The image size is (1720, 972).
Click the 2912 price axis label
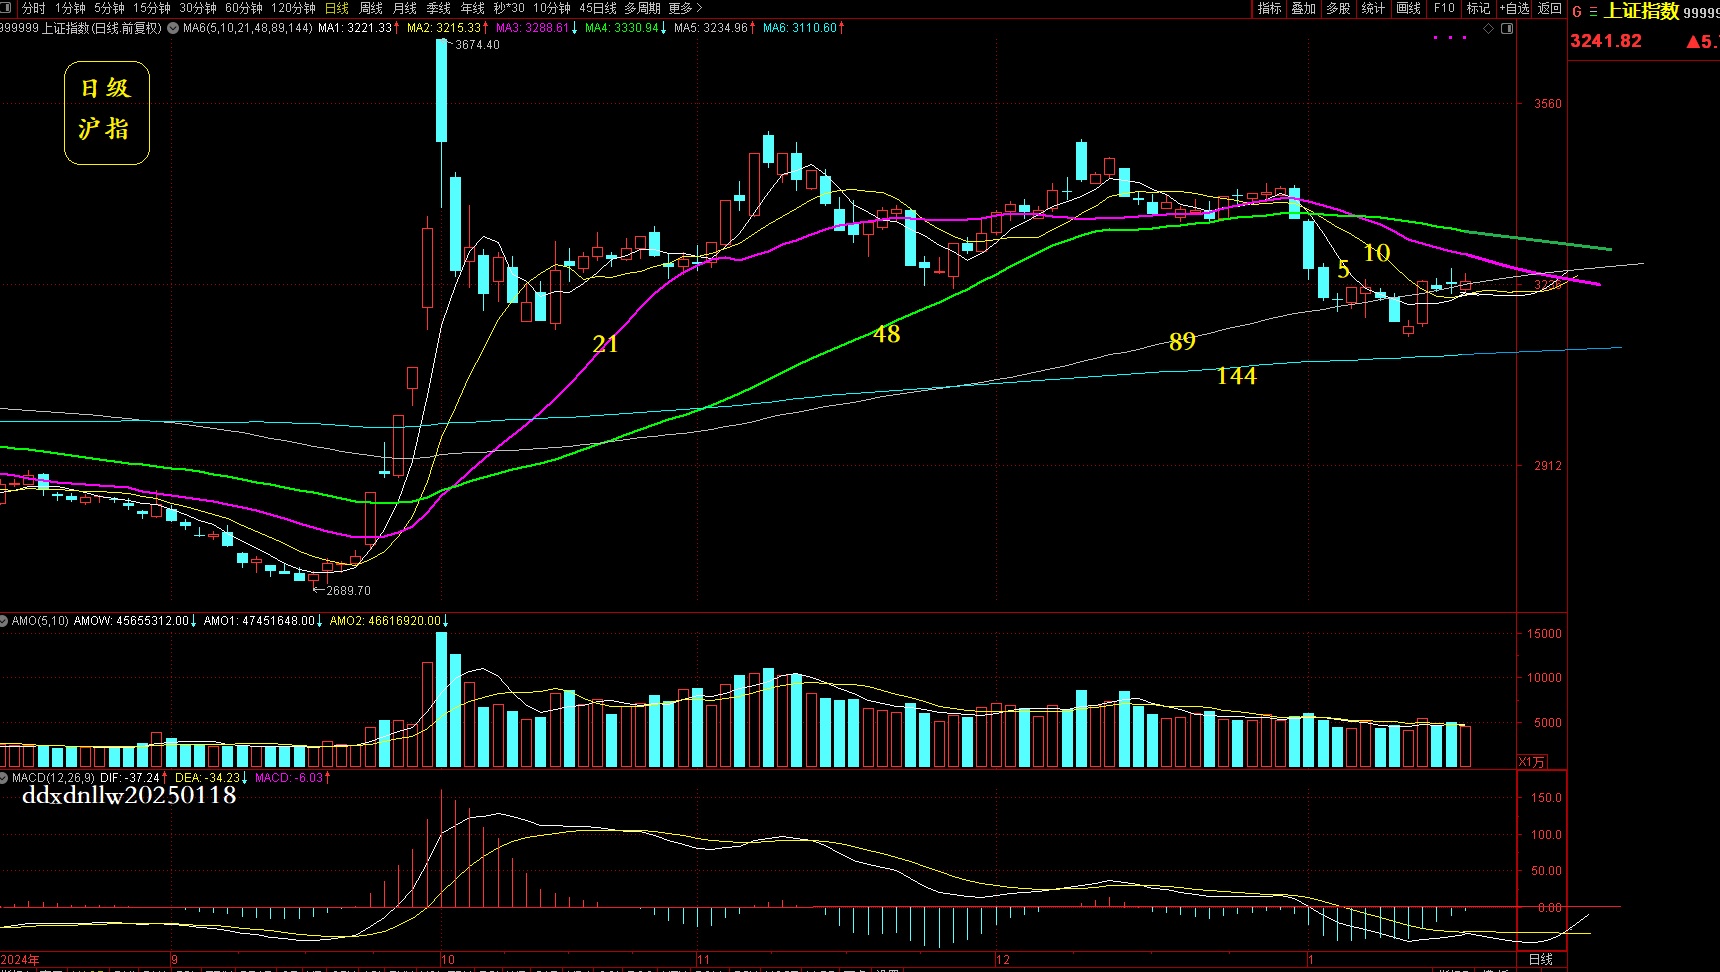click(1547, 466)
